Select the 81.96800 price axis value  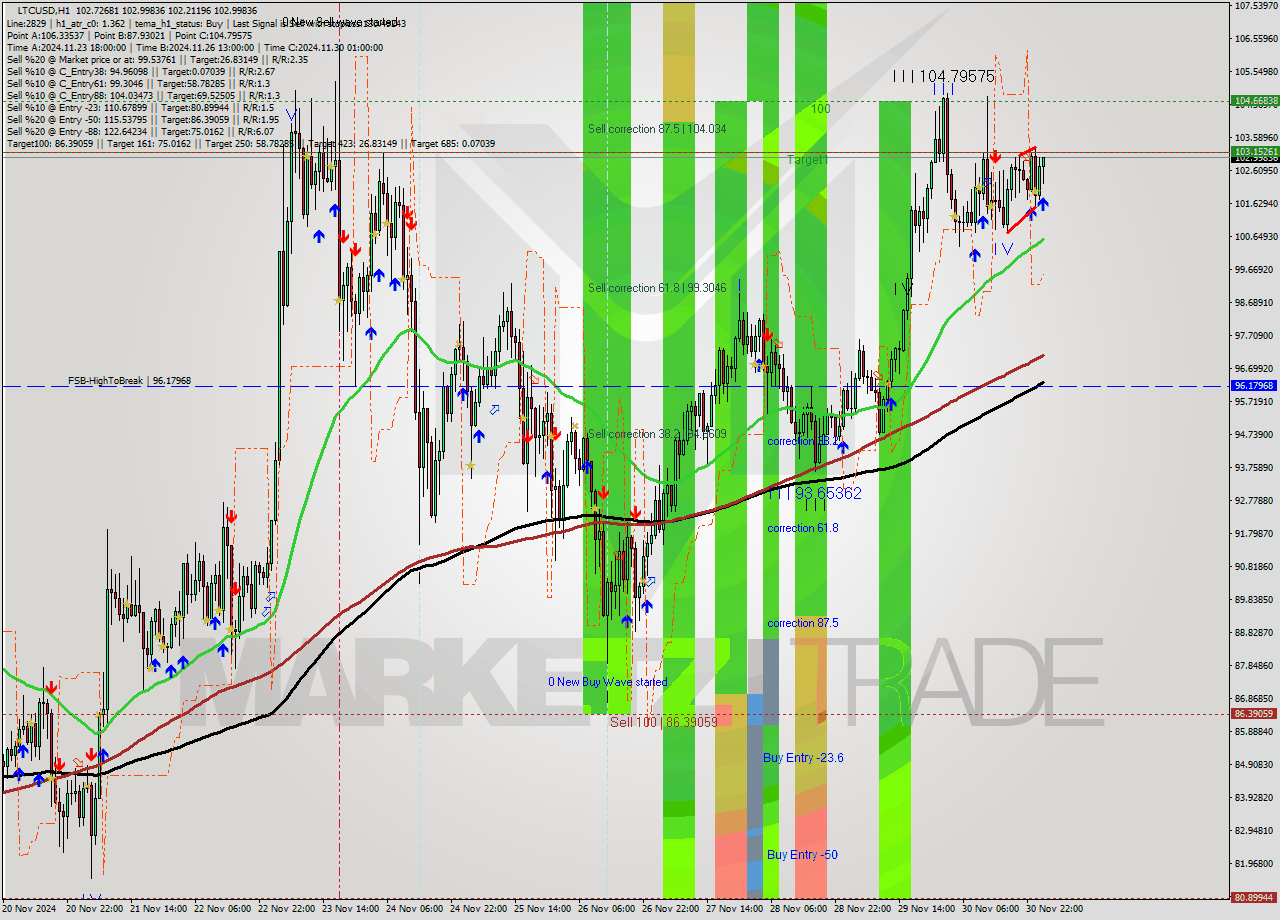(x=1256, y=864)
